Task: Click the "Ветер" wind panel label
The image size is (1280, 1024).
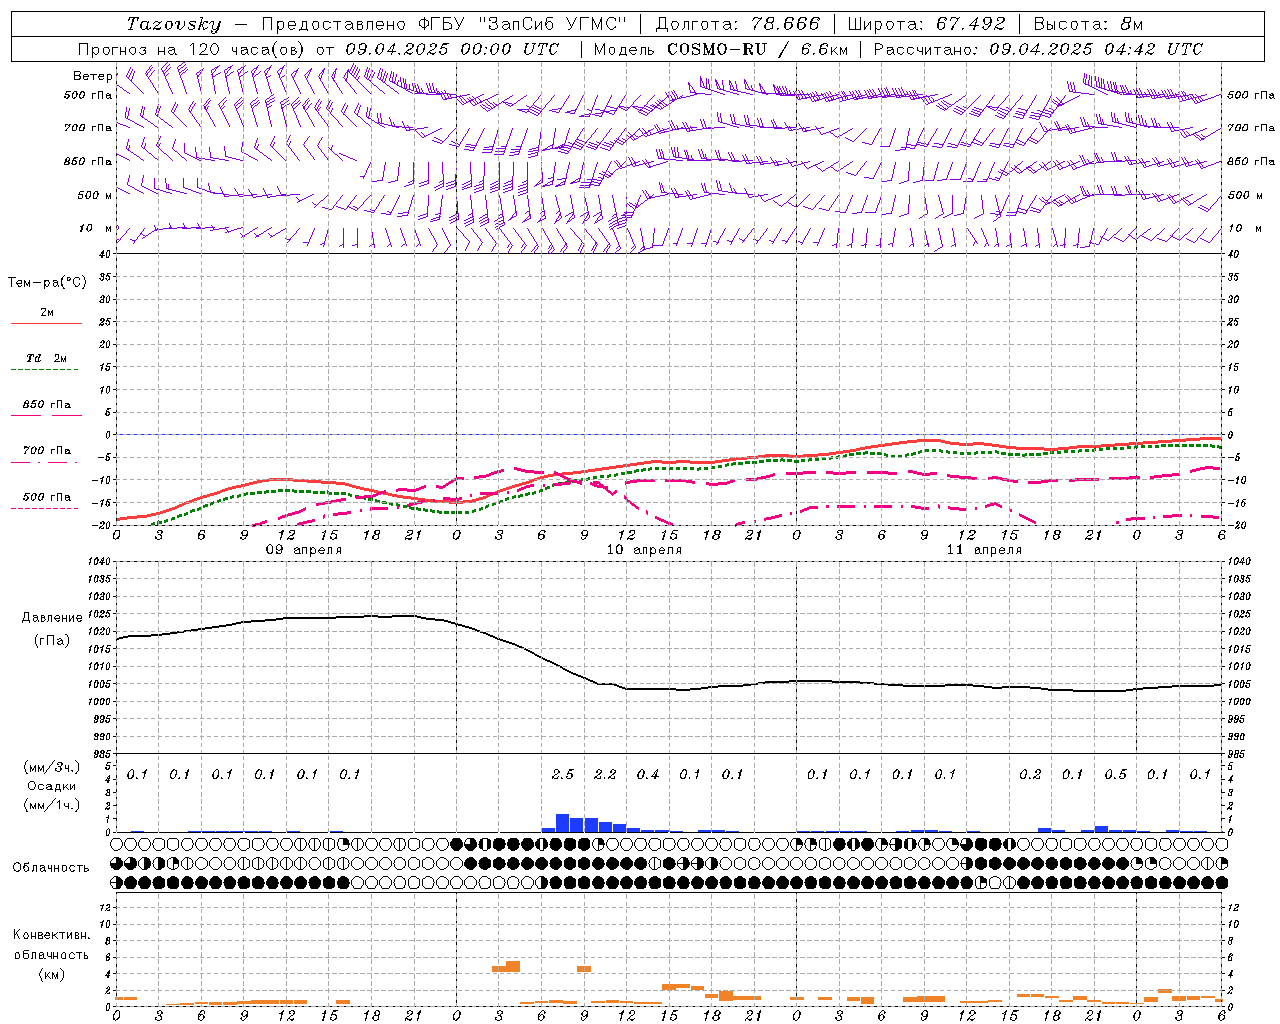Action: pyautogui.click(x=92, y=76)
